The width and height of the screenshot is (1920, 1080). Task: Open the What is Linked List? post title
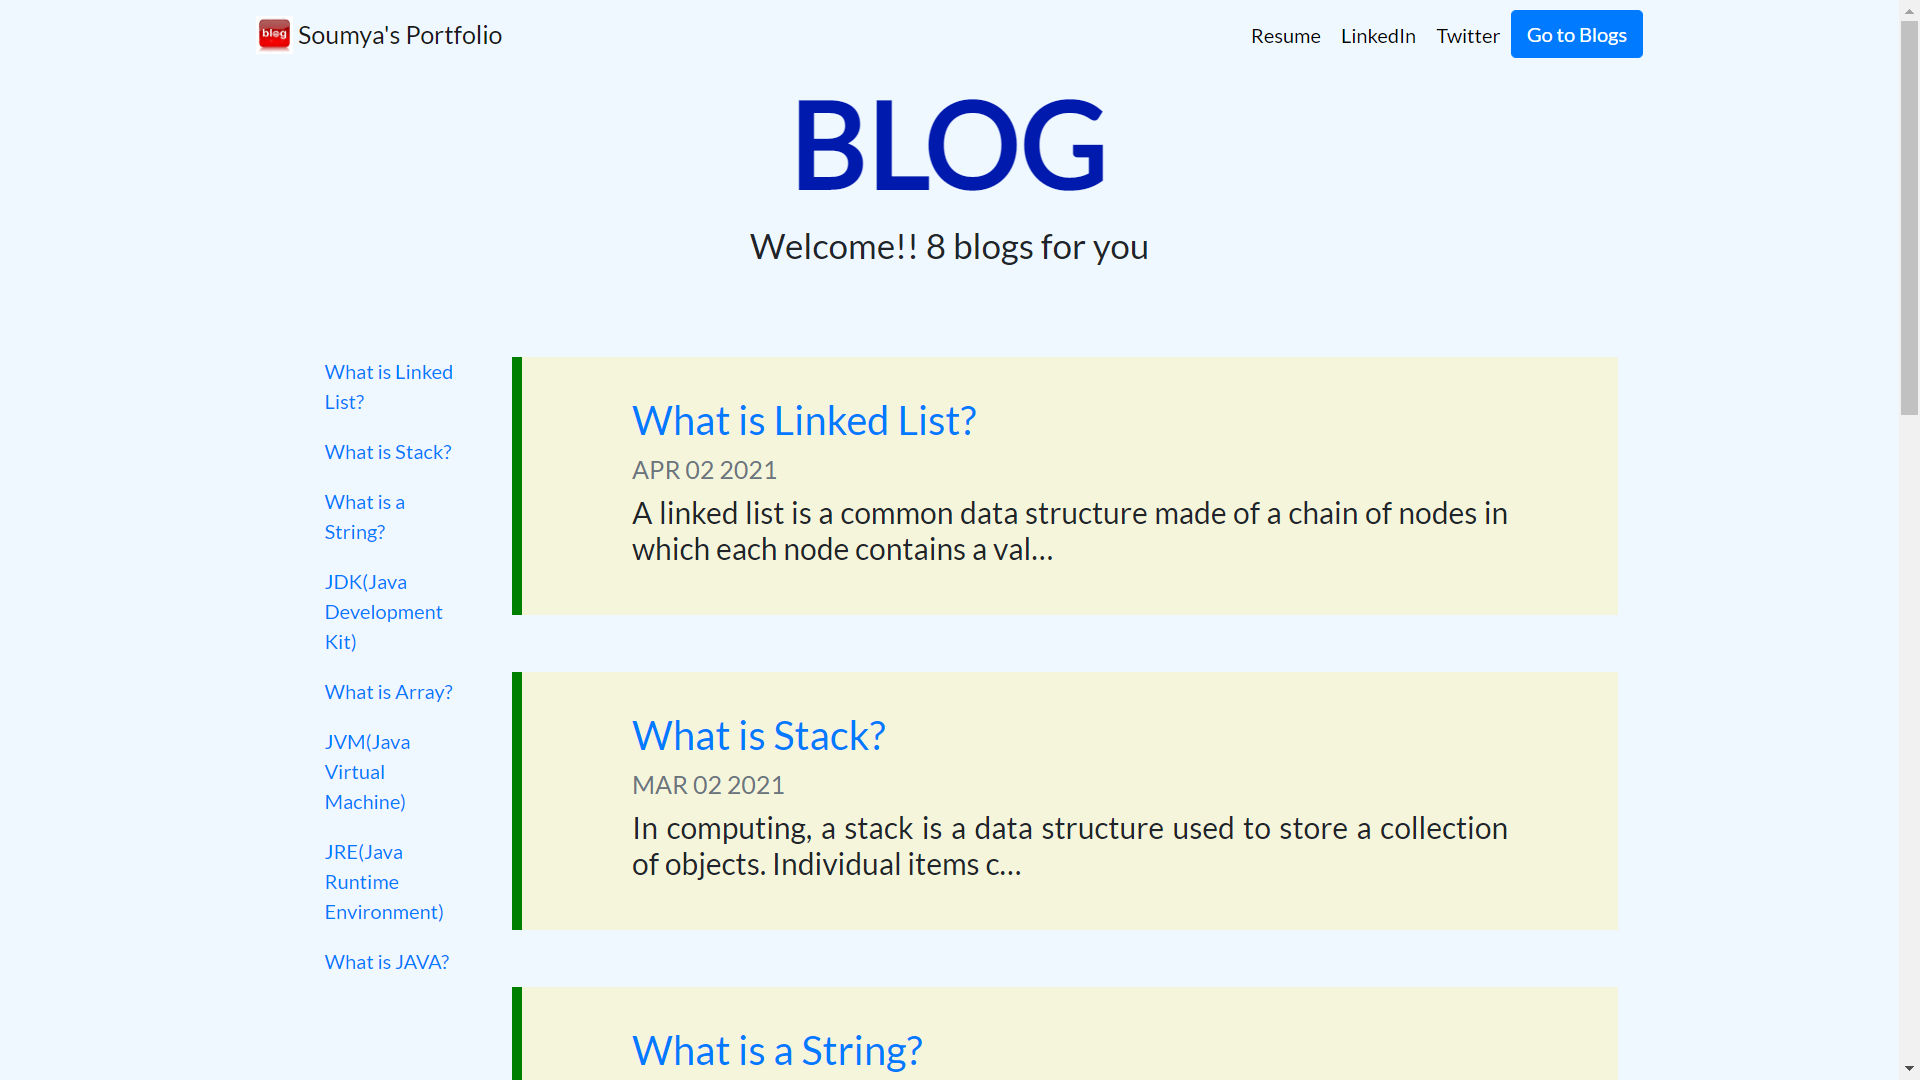(x=804, y=421)
